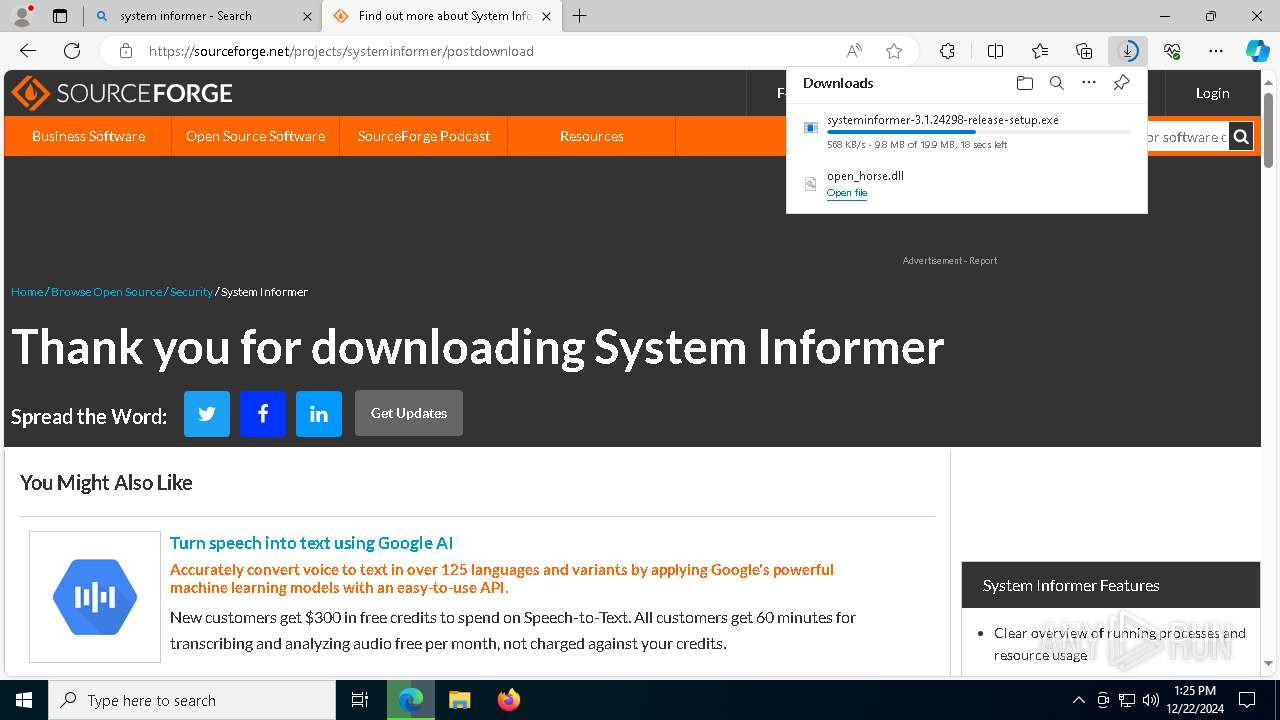The height and width of the screenshot is (720, 1280).
Task: Open the volume control in the tray
Action: coord(1151,700)
